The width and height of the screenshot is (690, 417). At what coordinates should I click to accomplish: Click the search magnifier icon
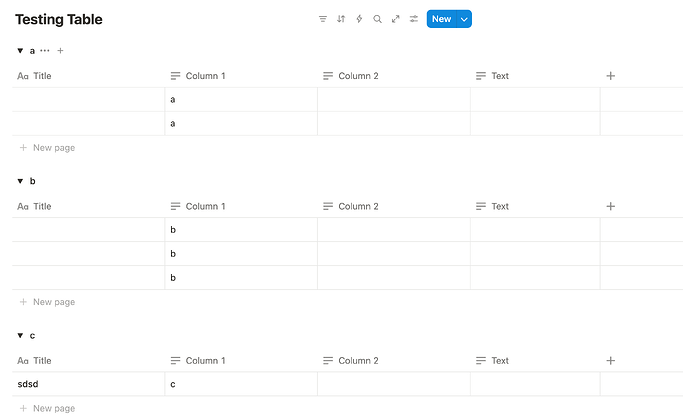(x=377, y=19)
